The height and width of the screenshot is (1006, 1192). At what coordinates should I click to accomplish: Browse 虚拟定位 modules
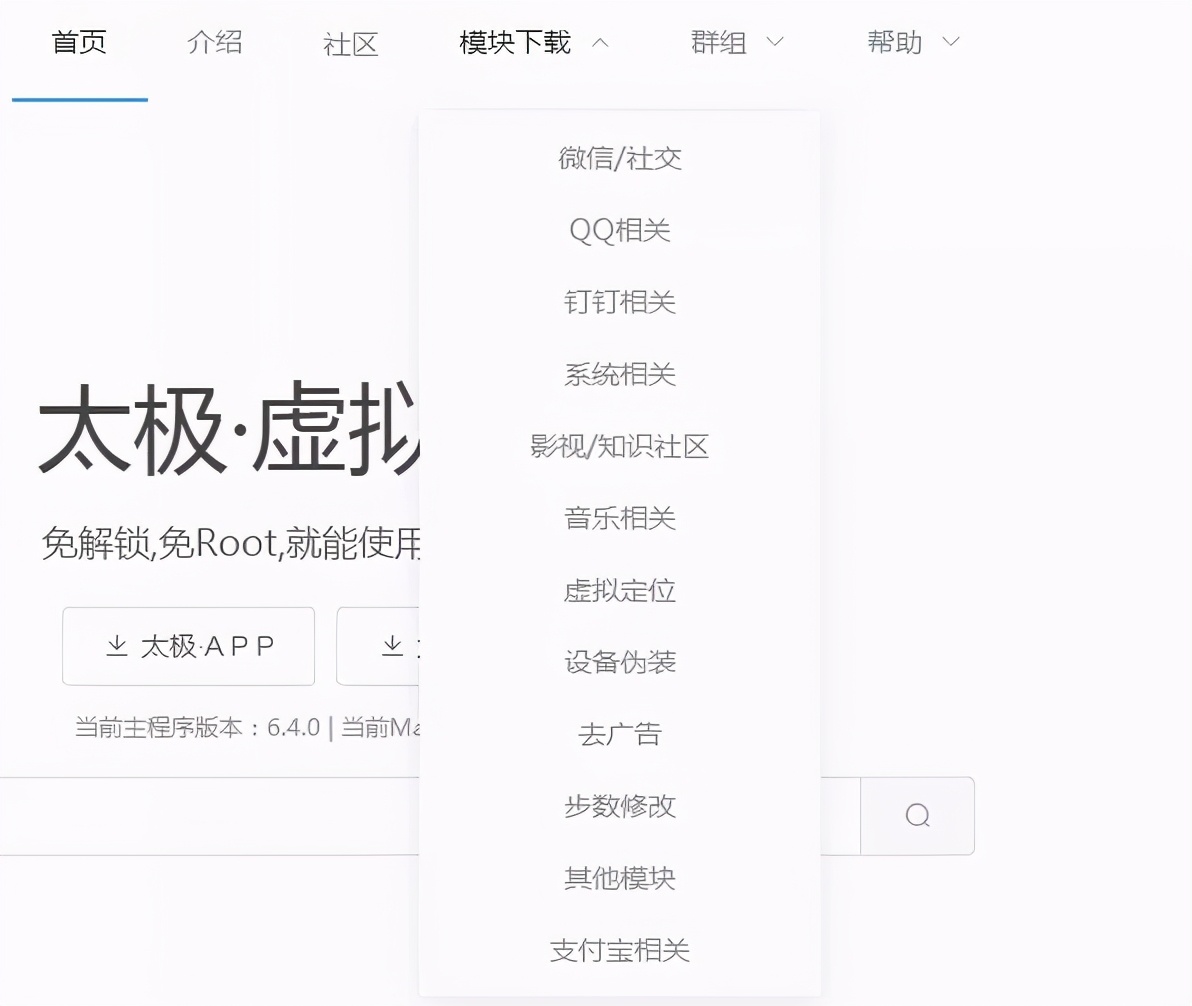[x=620, y=591]
